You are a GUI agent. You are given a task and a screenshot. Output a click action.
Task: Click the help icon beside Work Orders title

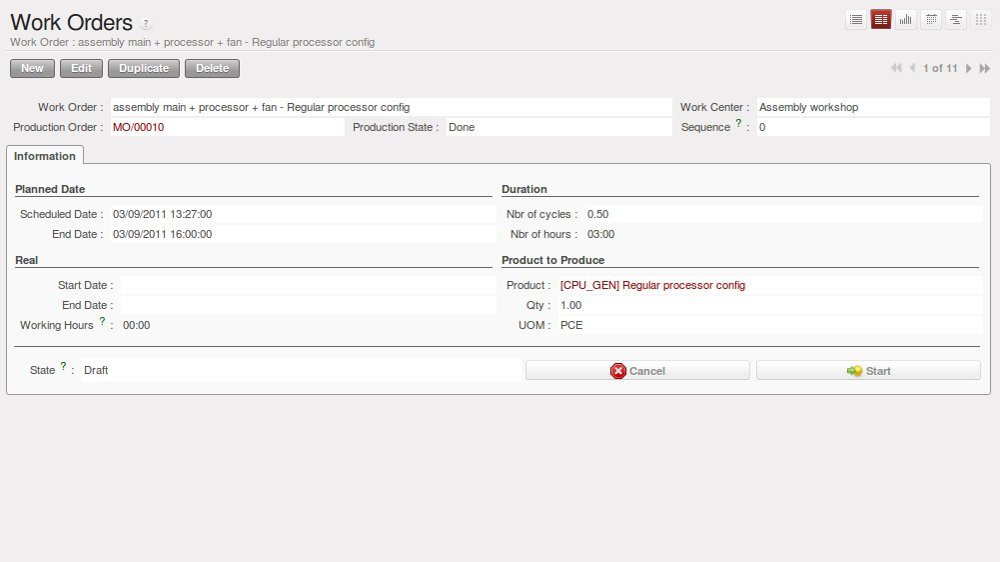click(146, 24)
